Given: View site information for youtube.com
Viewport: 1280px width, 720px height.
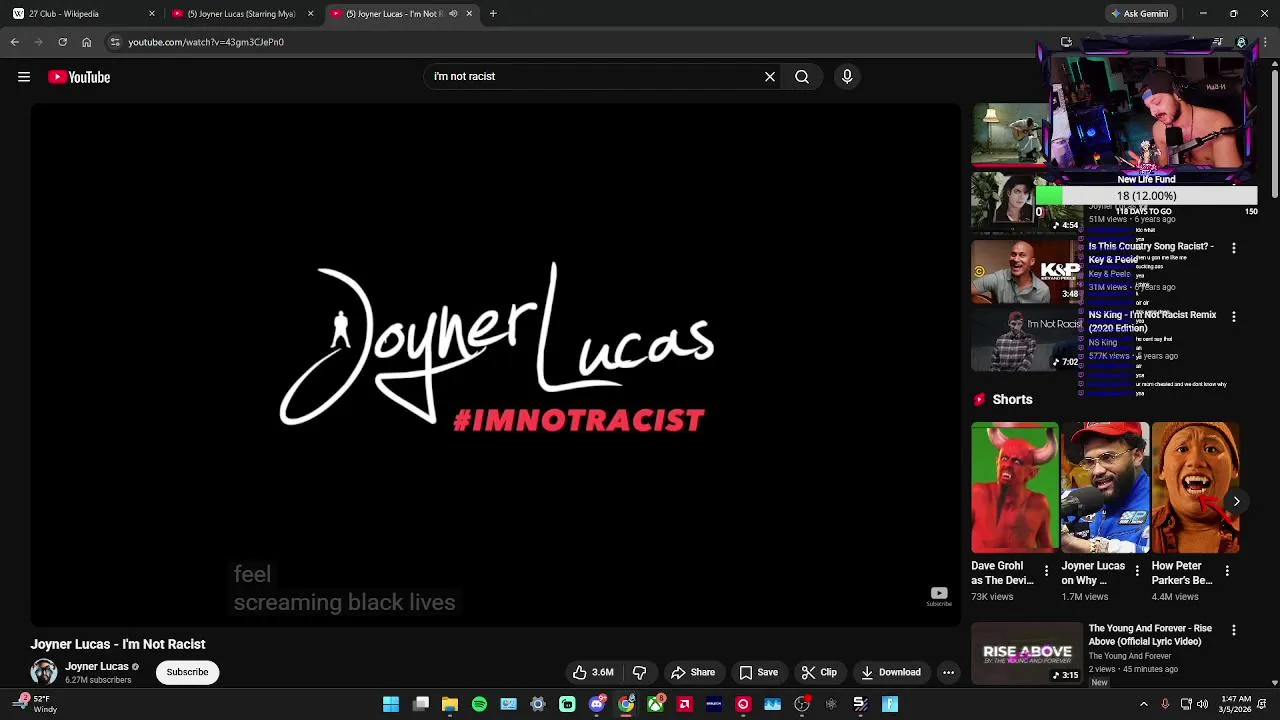Looking at the screenshot, I should pos(115,42).
